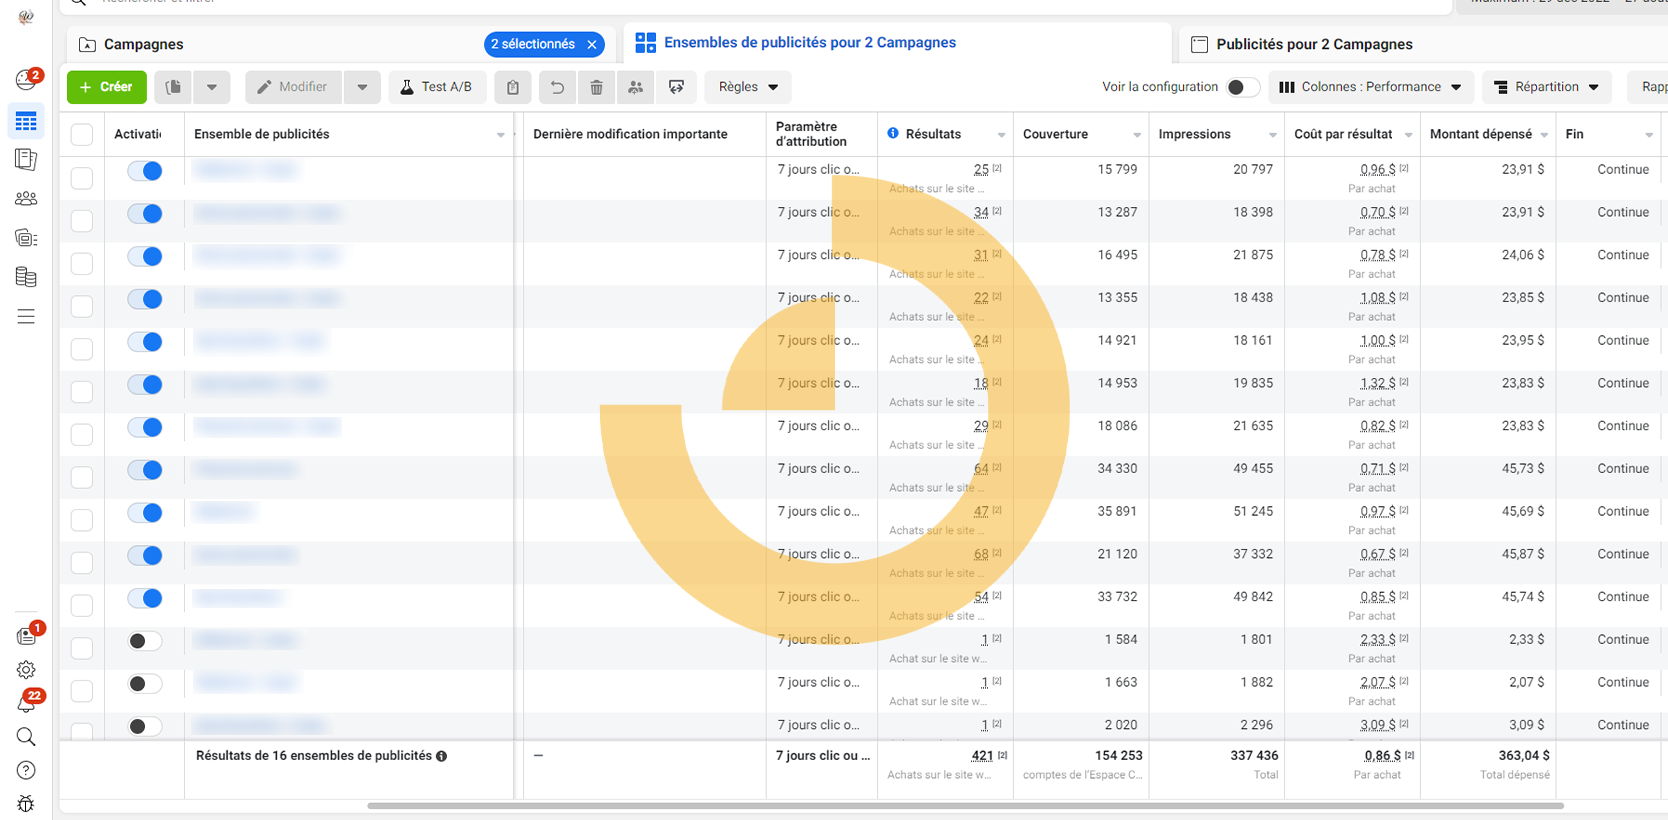1668x820 pixels.
Task: Click the horizontal scrollbar under the table
Action: tap(965, 806)
